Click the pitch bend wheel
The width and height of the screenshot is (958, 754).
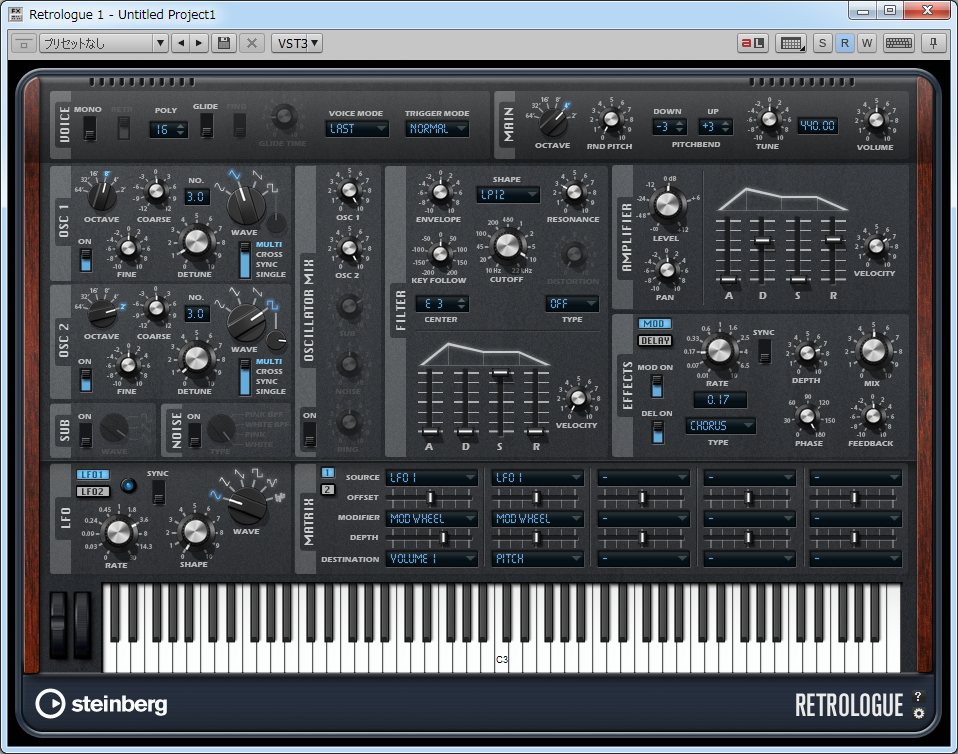pos(58,624)
